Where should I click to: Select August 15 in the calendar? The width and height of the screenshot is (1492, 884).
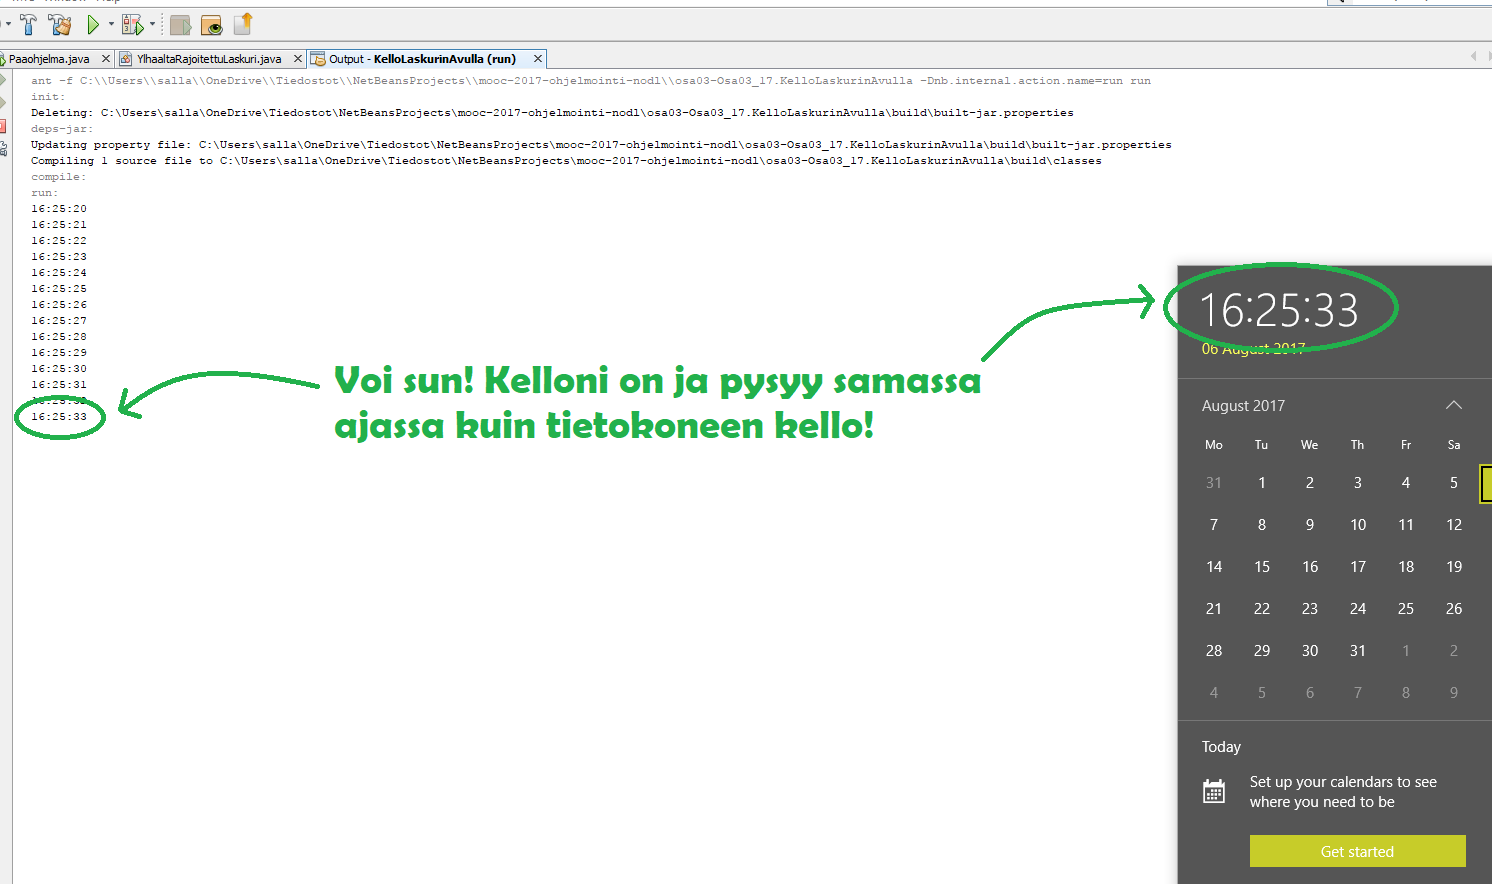pos(1262,567)
